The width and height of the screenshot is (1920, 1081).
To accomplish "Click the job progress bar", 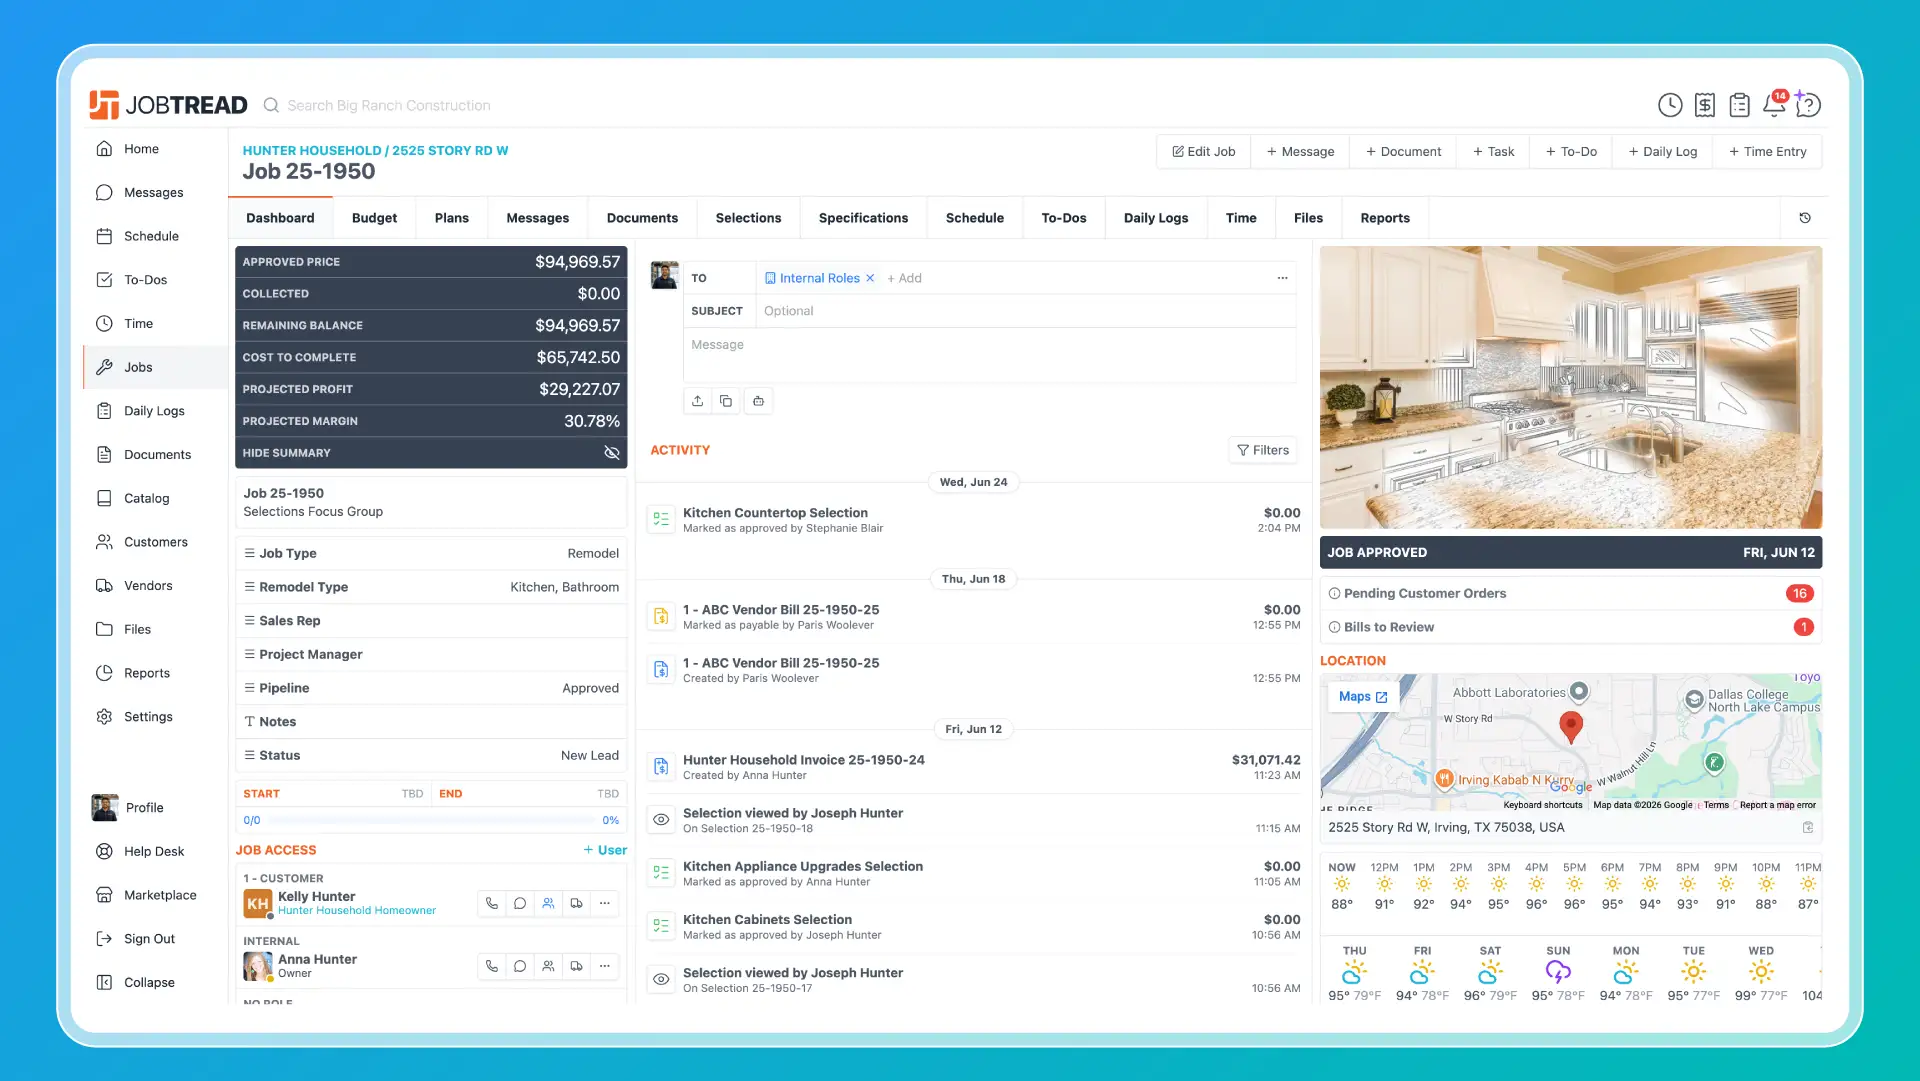I will pos(430,821).
